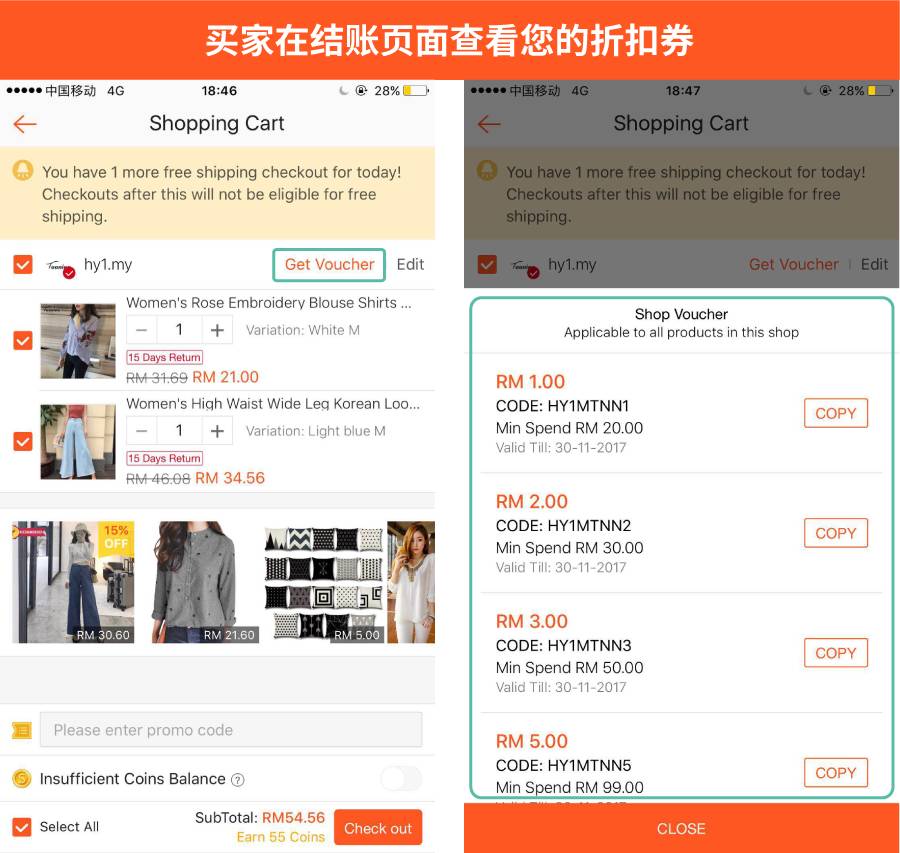Enable the Shopee coins toggle switch
Viewport: 900px width, 853px height.
pos(401,779)
